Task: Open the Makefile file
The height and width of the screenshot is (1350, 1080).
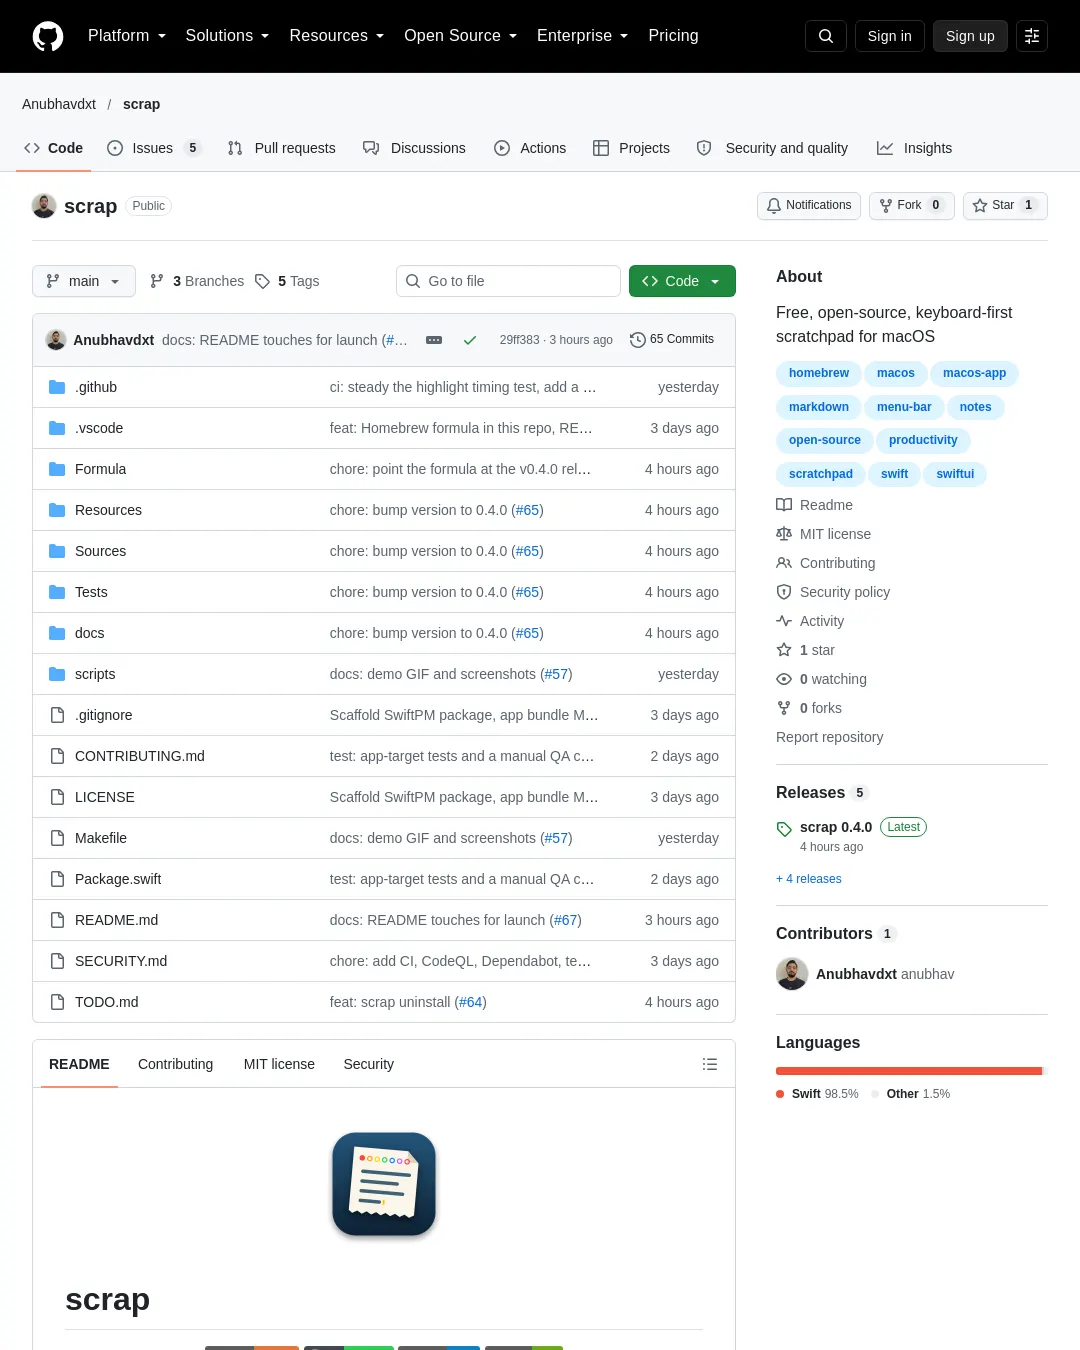Action: [x=101, y=838]
